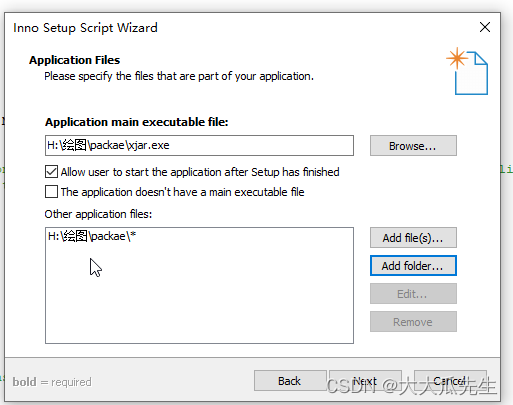Enable the no main executable file checkbox

pos(51,192)
